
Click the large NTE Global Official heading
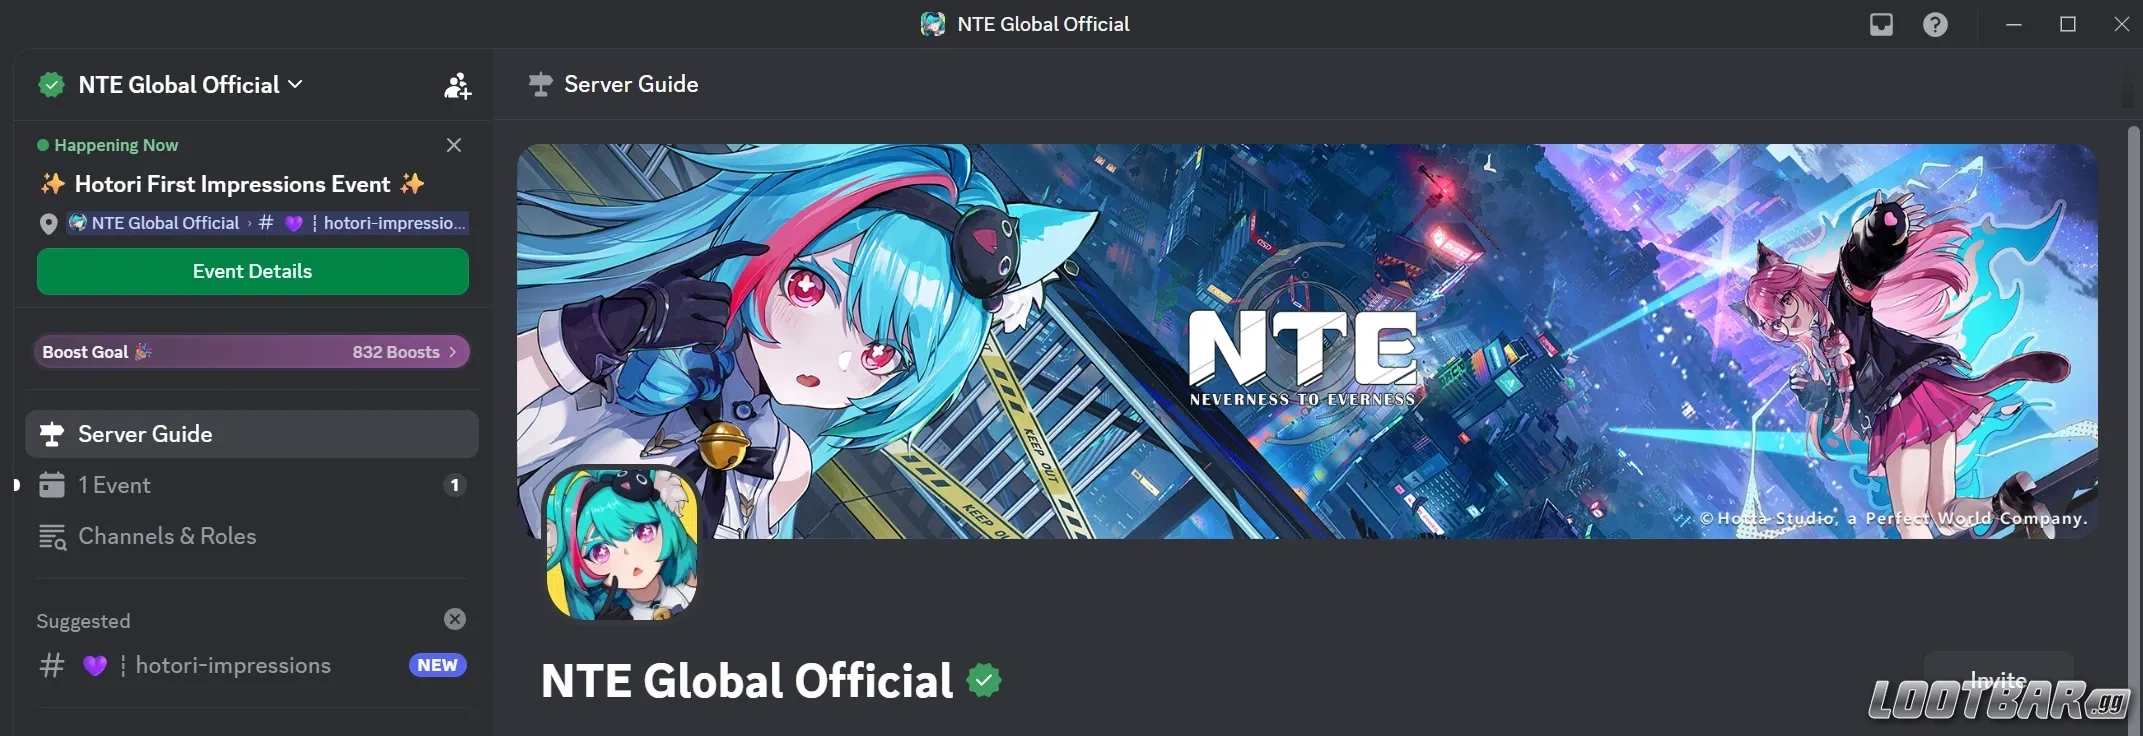[746, 681]
